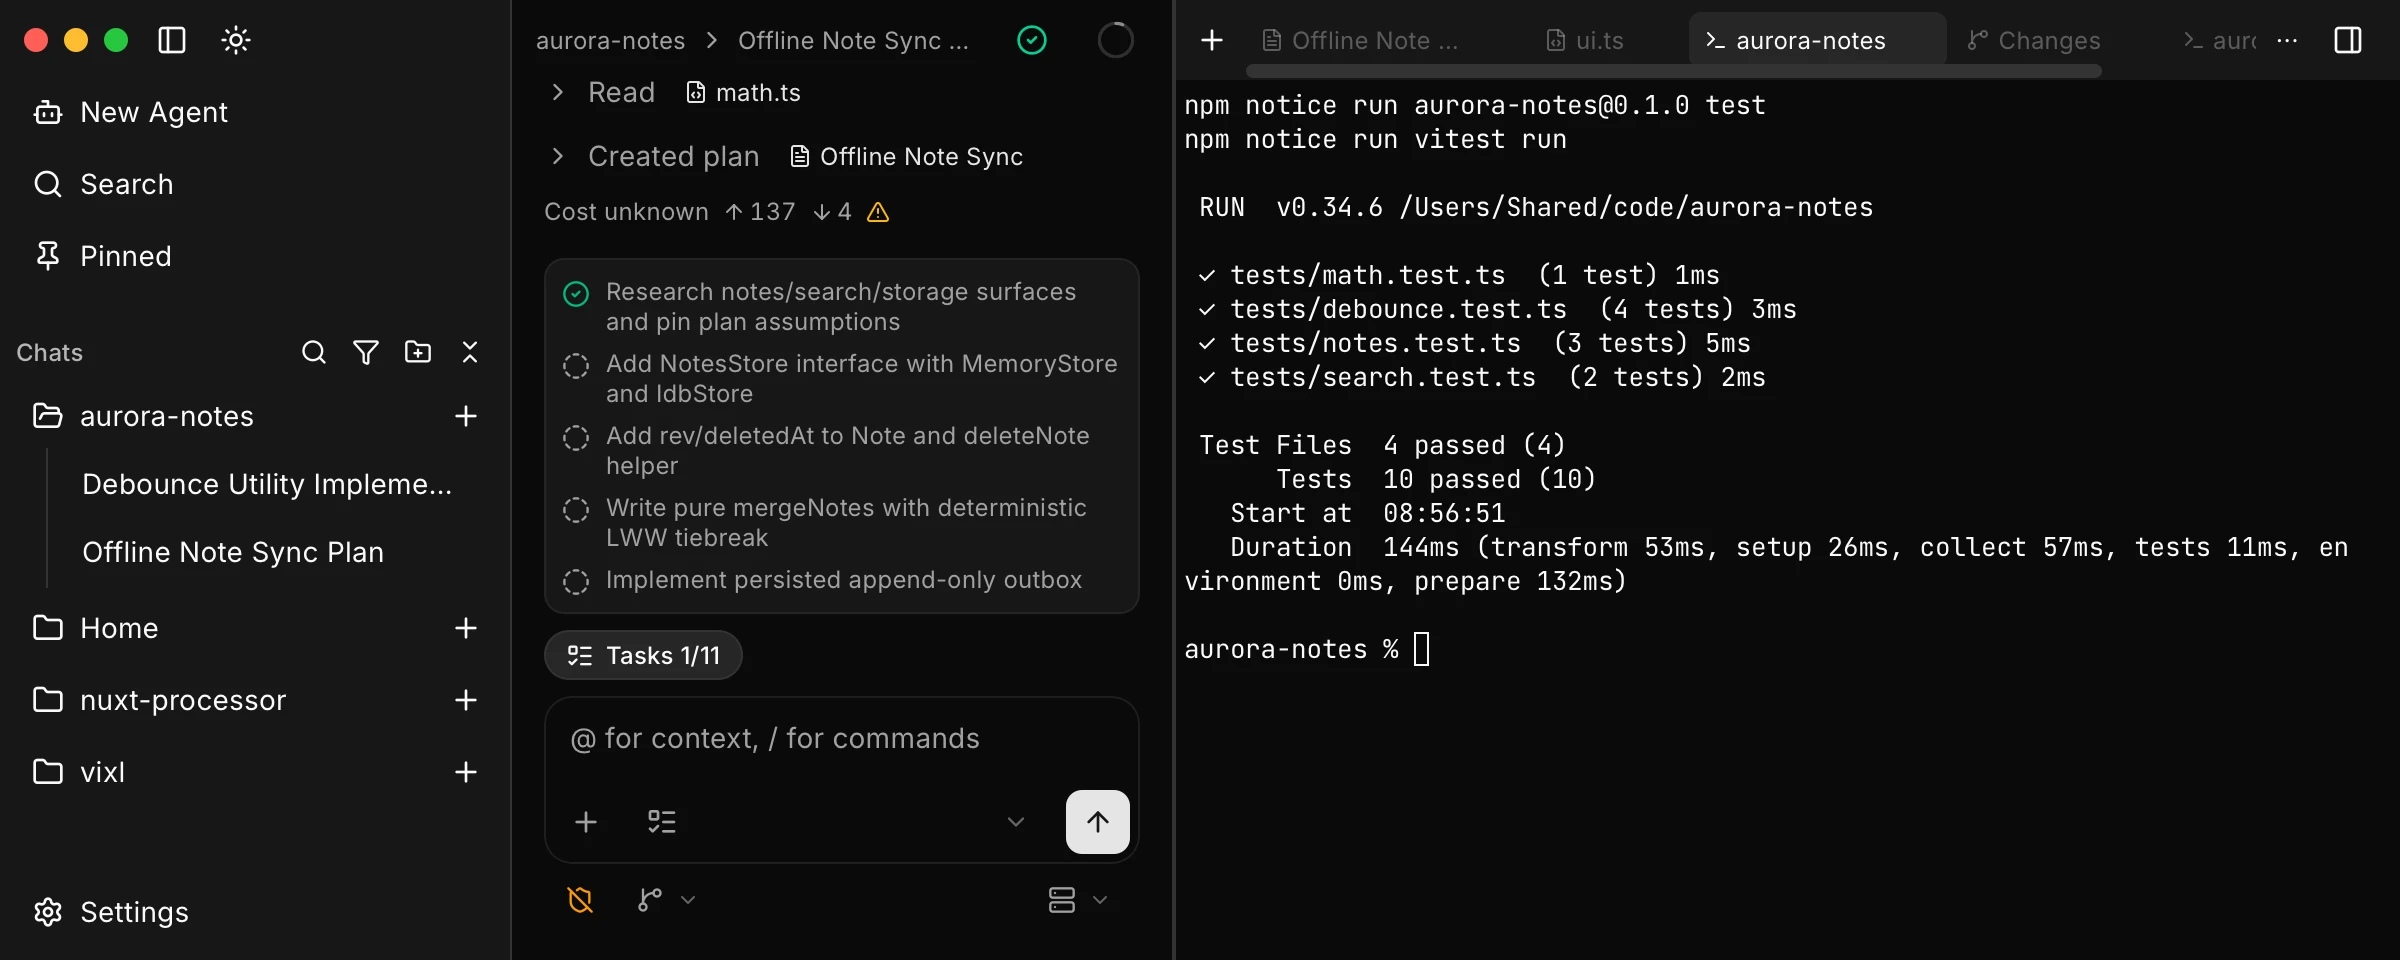The height and width of the screenshot is (960, 2400).
Task: Open Tasks 1/11 list
Action: click(x=643, y=655)
